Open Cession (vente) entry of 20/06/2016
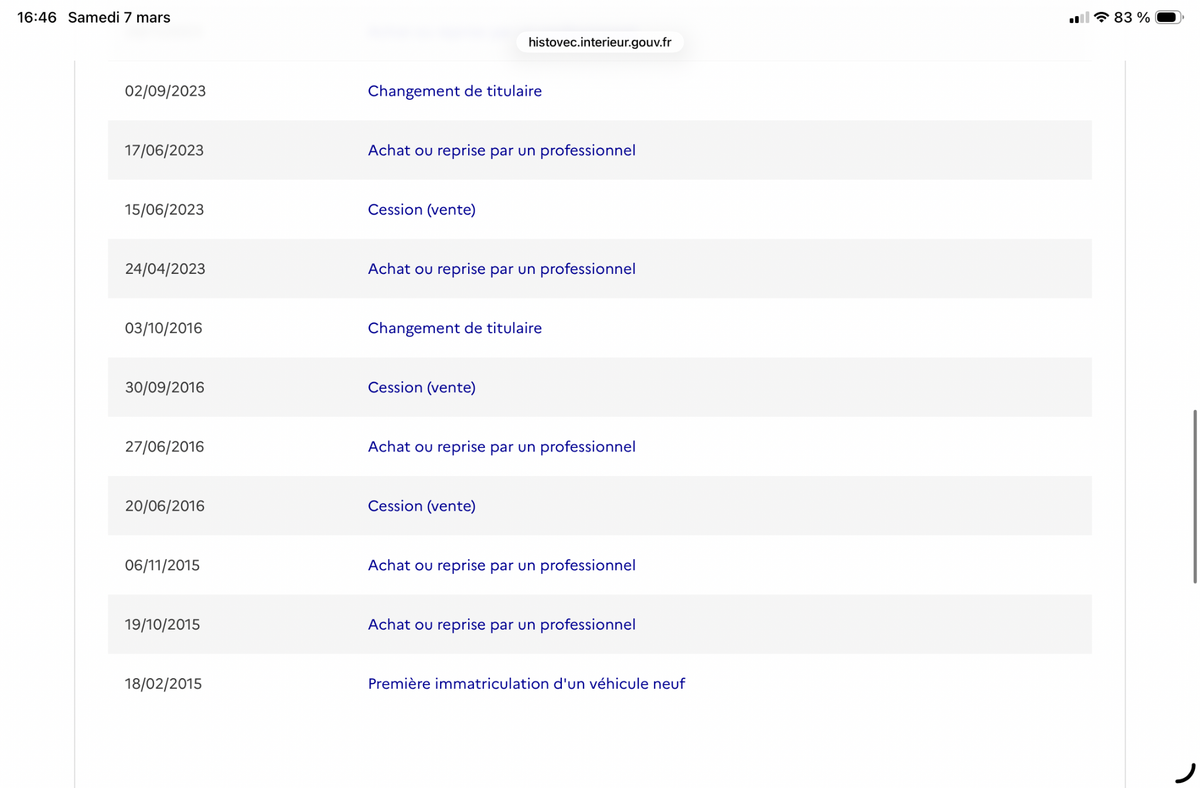 422,506
